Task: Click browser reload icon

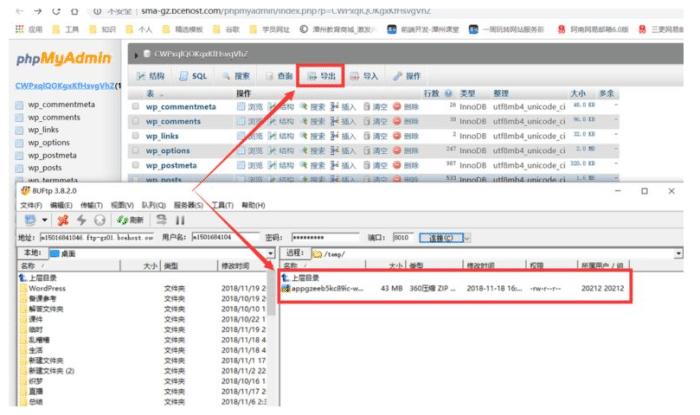Action: pos(56,11)
